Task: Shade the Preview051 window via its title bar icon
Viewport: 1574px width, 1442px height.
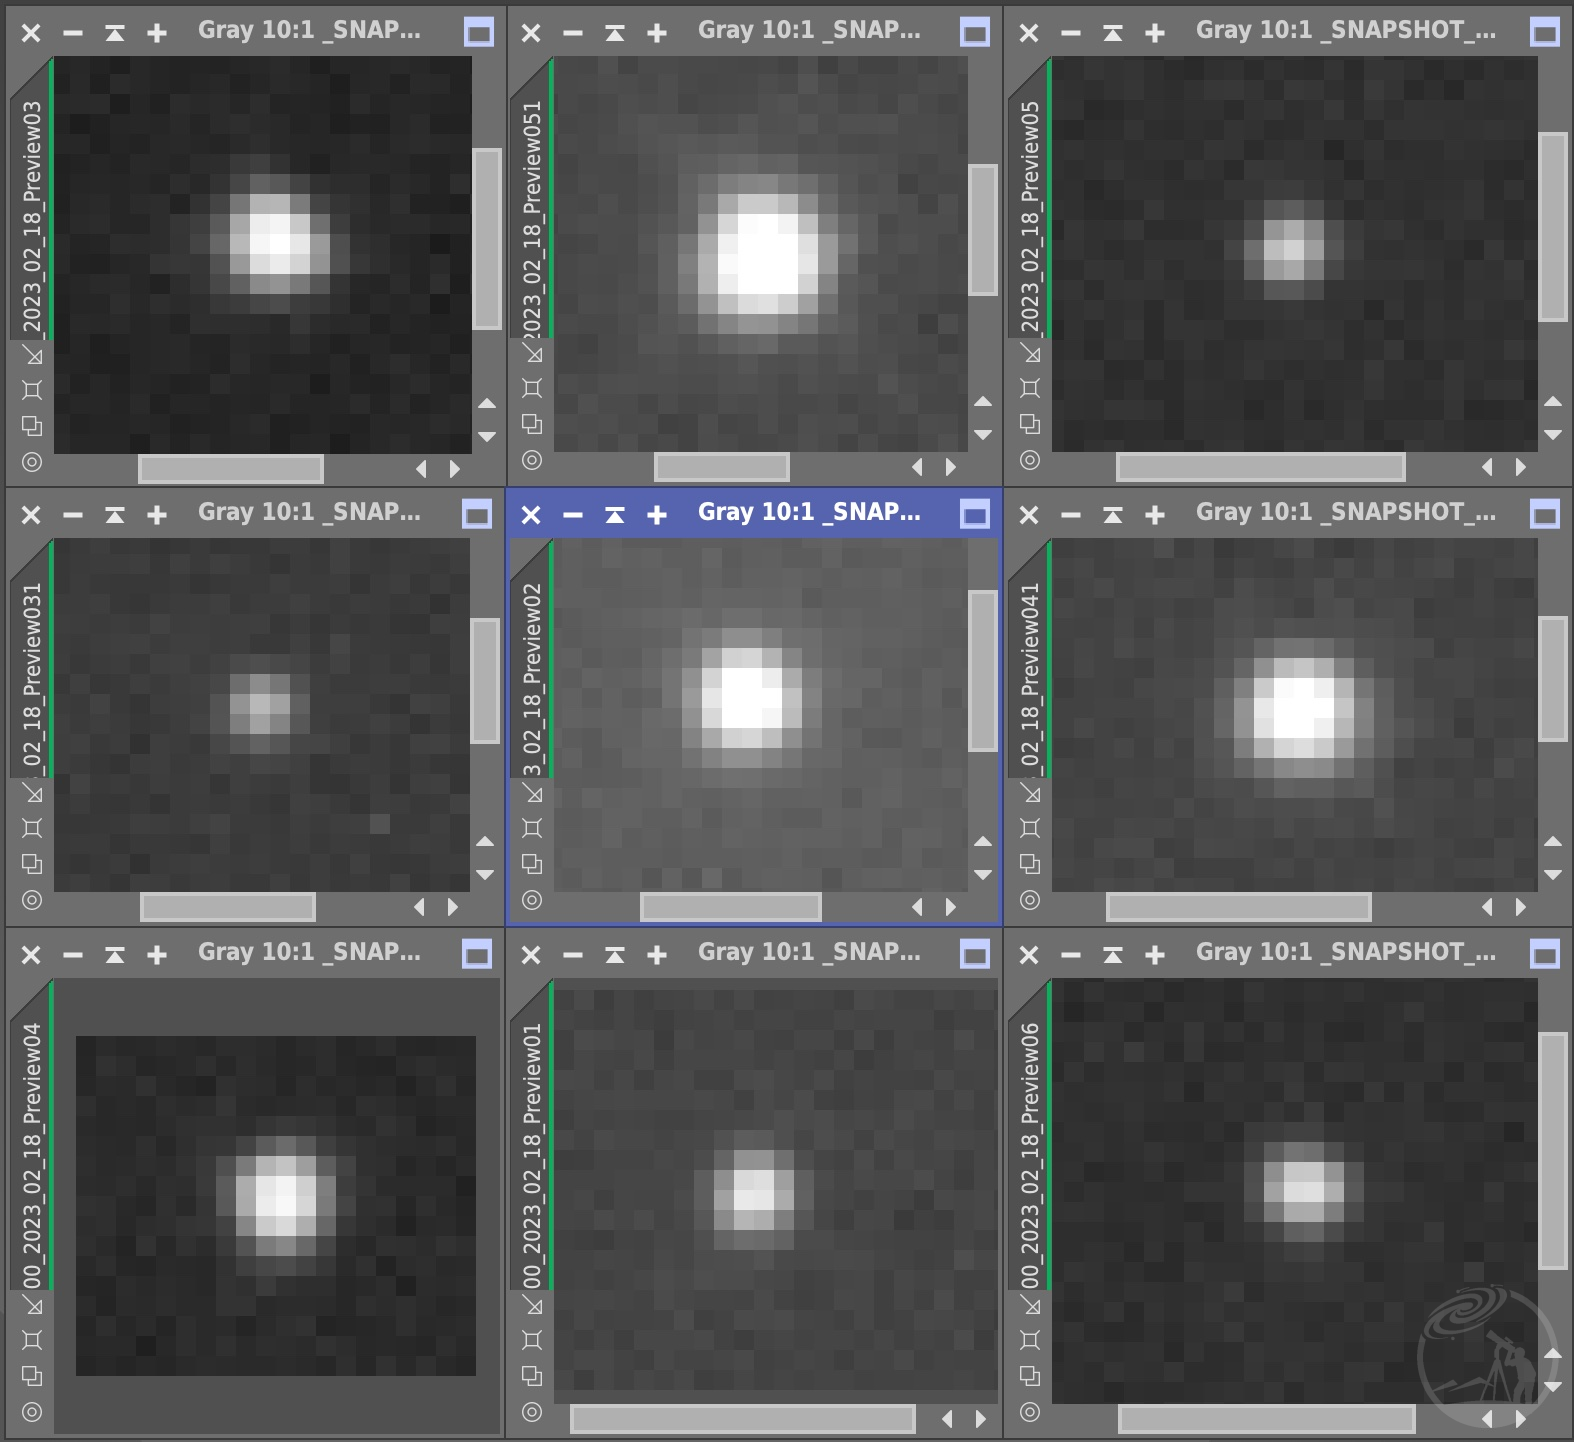Action: (615, 33)
